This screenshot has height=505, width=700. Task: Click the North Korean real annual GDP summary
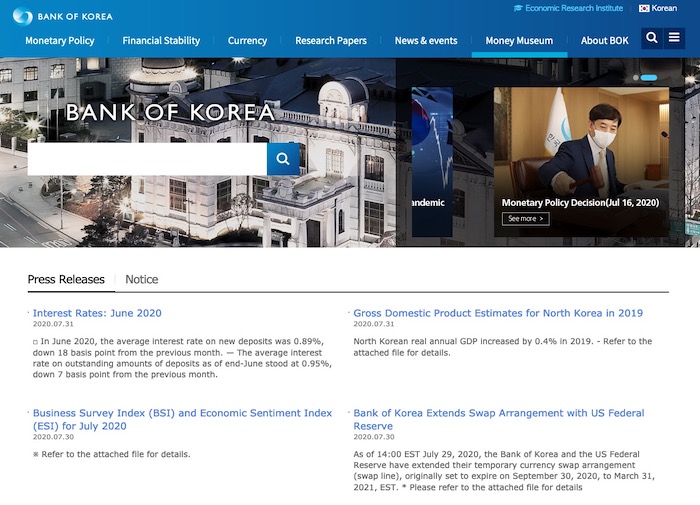[x=503, y=347]
